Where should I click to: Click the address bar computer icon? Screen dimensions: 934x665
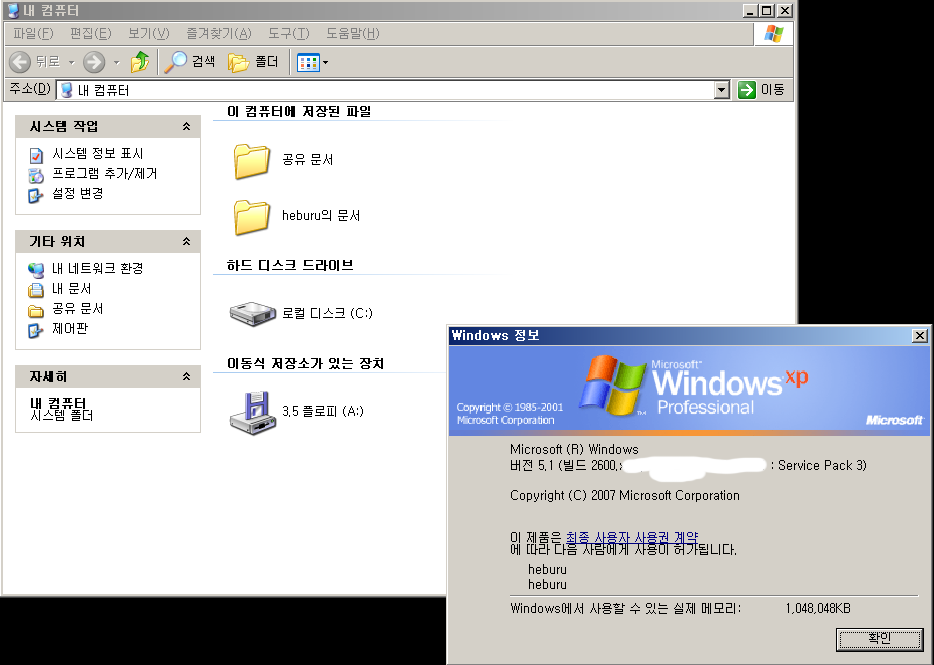67,90
